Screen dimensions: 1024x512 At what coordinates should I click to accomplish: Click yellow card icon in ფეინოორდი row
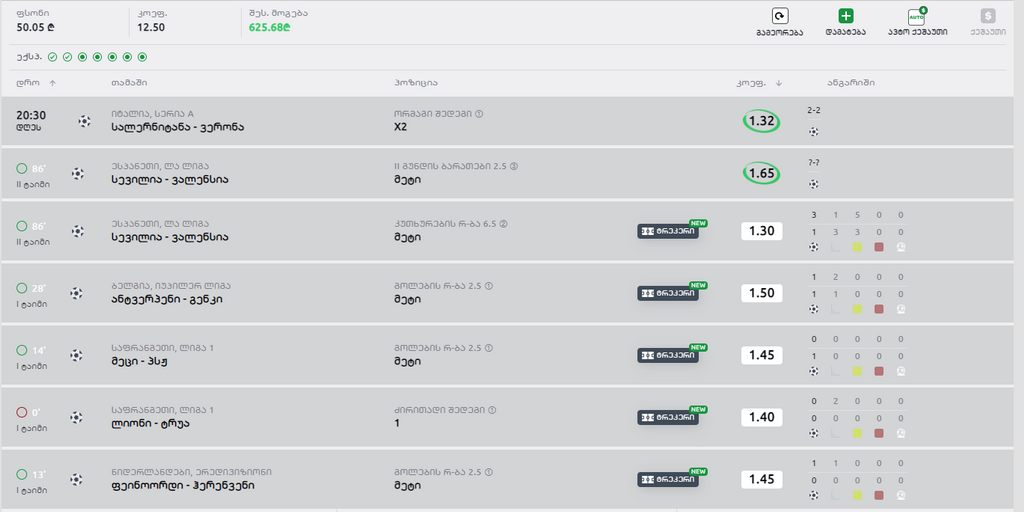click(x=857, y=495)
